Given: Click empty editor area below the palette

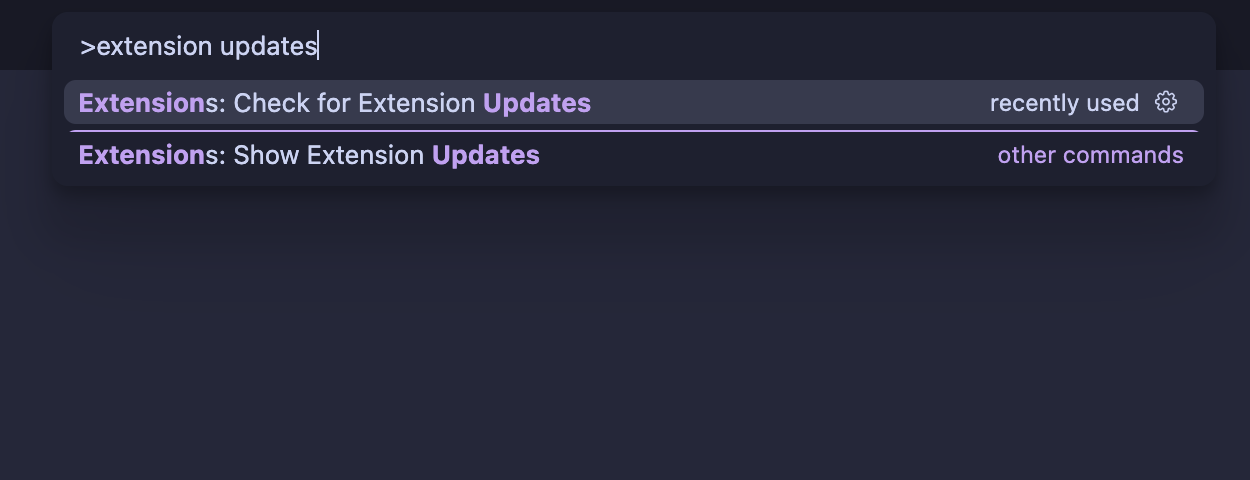Looking at the screenshot, I should click(625, 340).
